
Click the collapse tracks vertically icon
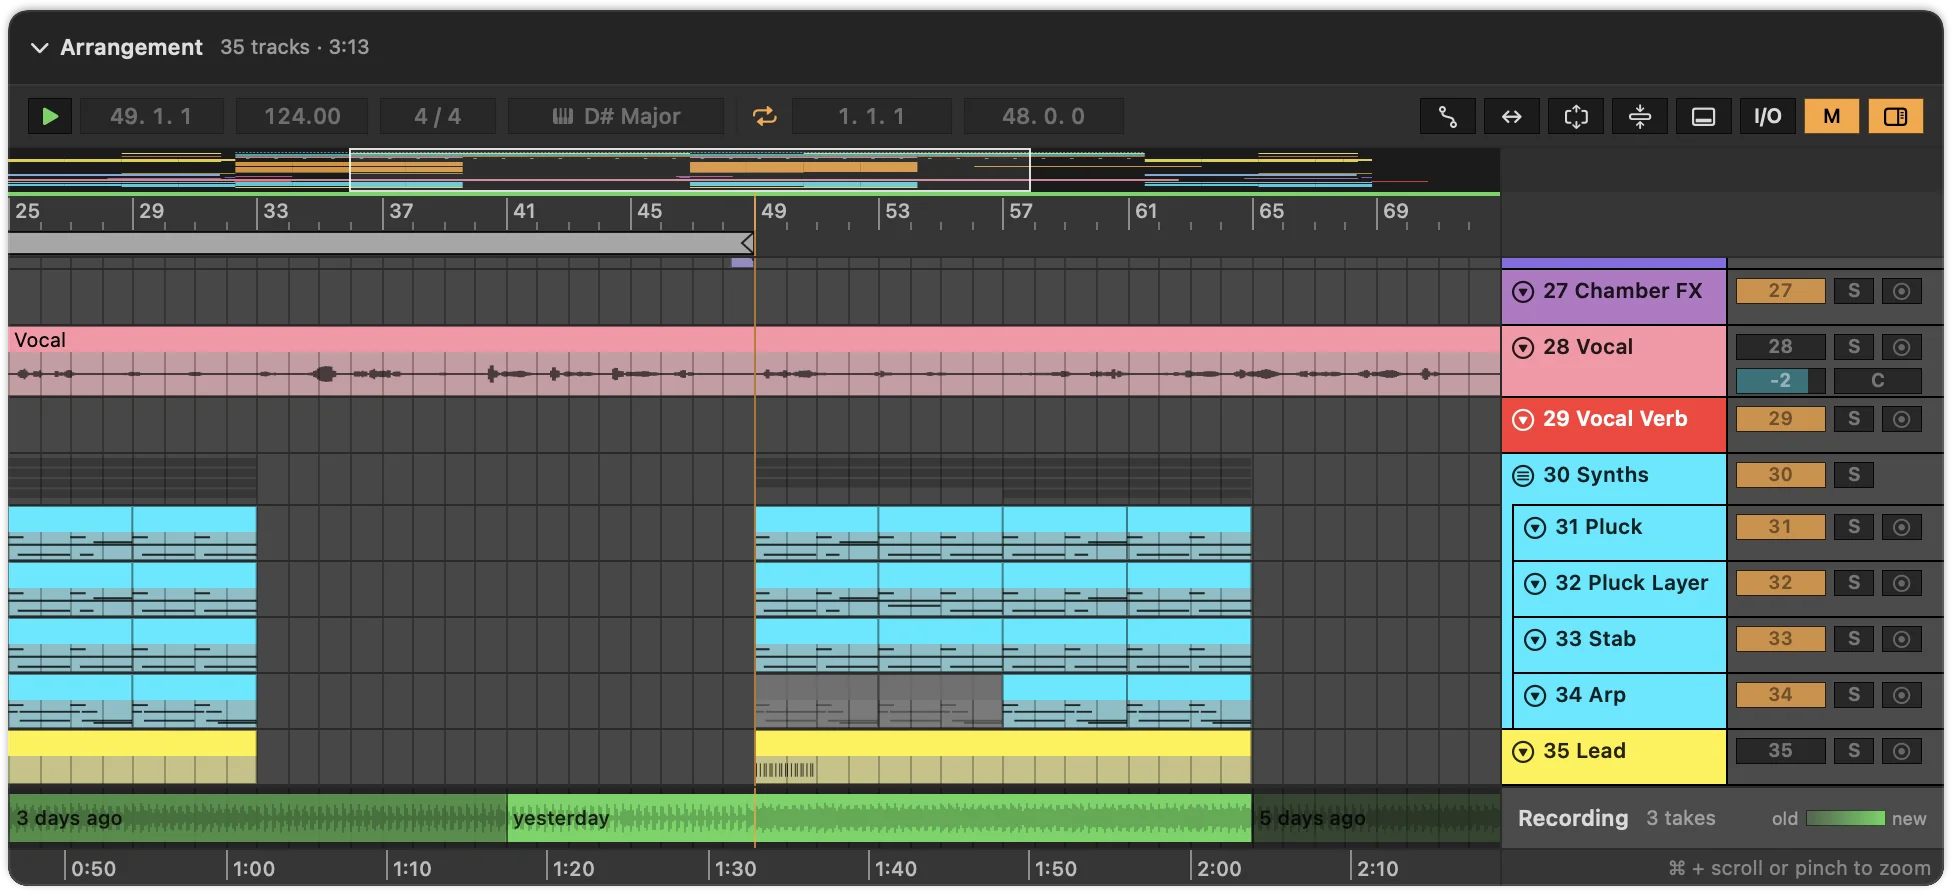click(x=1639, y=116)
